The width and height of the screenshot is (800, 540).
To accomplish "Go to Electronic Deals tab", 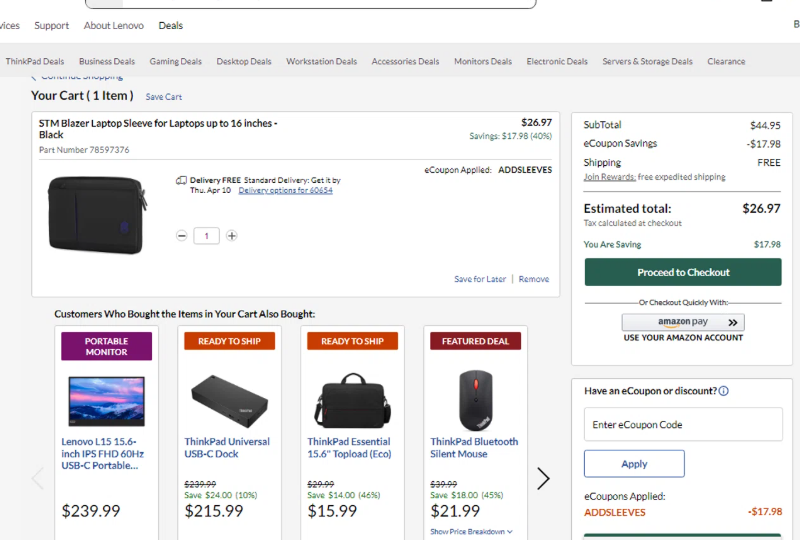I will point(557,61).
